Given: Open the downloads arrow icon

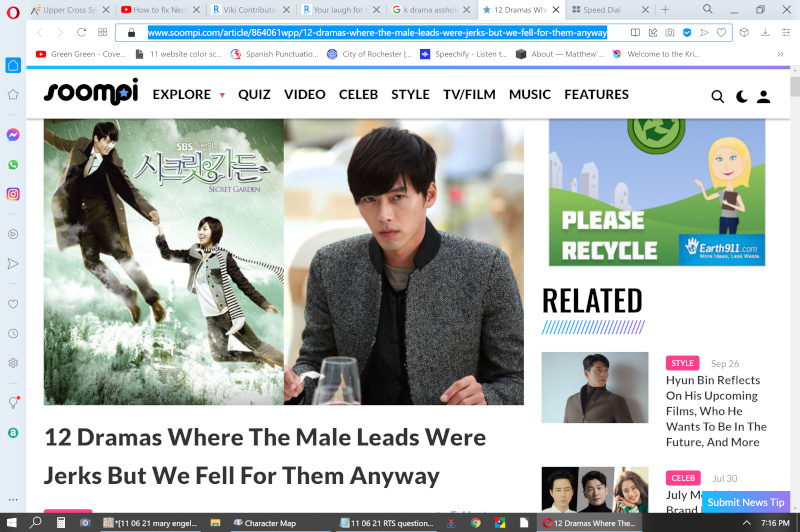Looking at the screenshot, I should pos(765,33).
